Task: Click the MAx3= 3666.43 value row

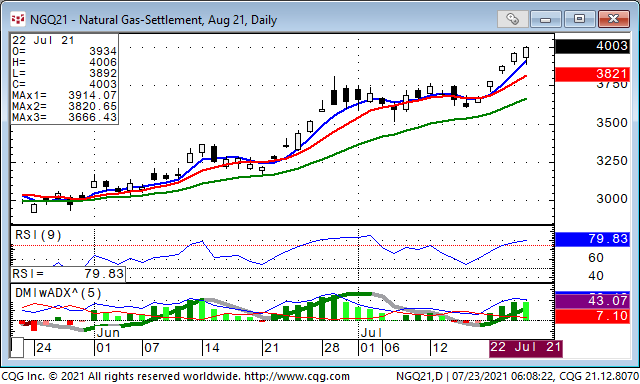Action: (64, 118)
